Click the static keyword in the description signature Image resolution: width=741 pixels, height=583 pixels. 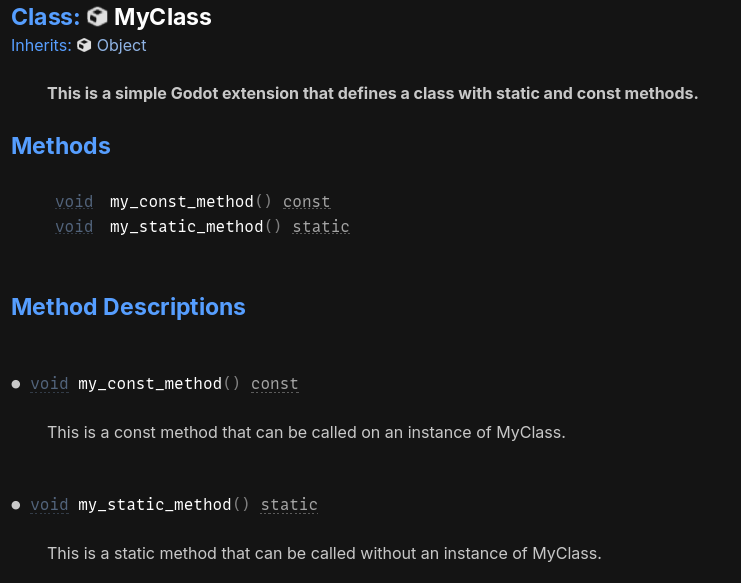pos(289,505)
